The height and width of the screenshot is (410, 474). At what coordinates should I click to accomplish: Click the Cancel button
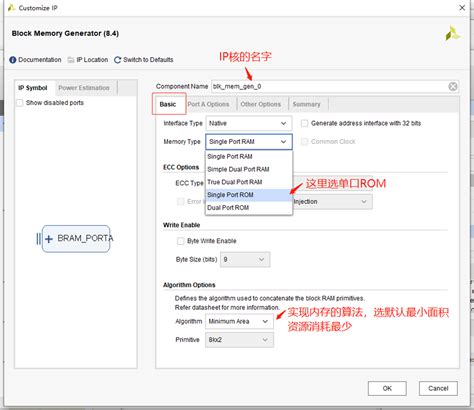tap(438, 388)
